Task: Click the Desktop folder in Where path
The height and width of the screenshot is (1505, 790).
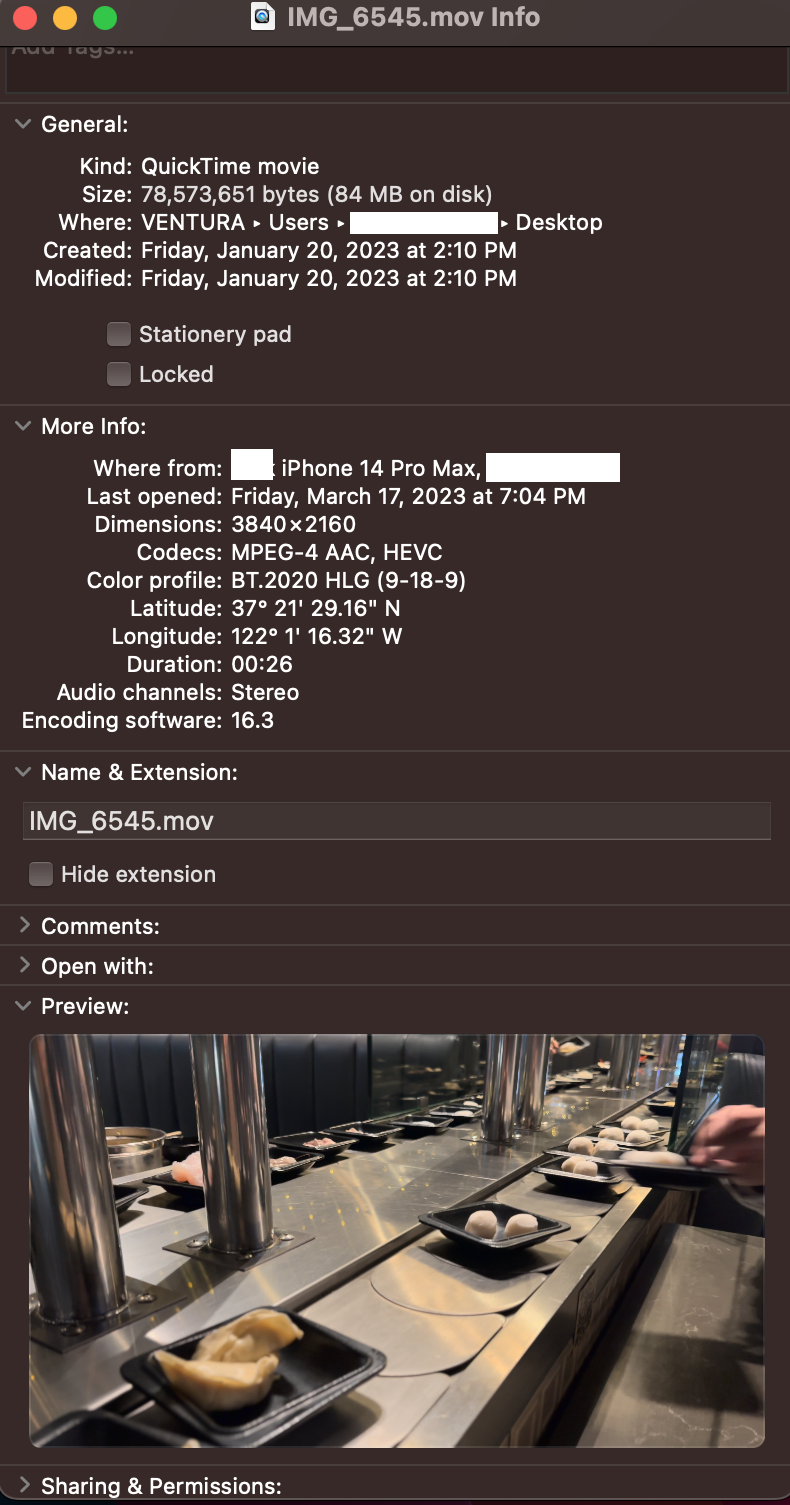Action: [559, 222]
